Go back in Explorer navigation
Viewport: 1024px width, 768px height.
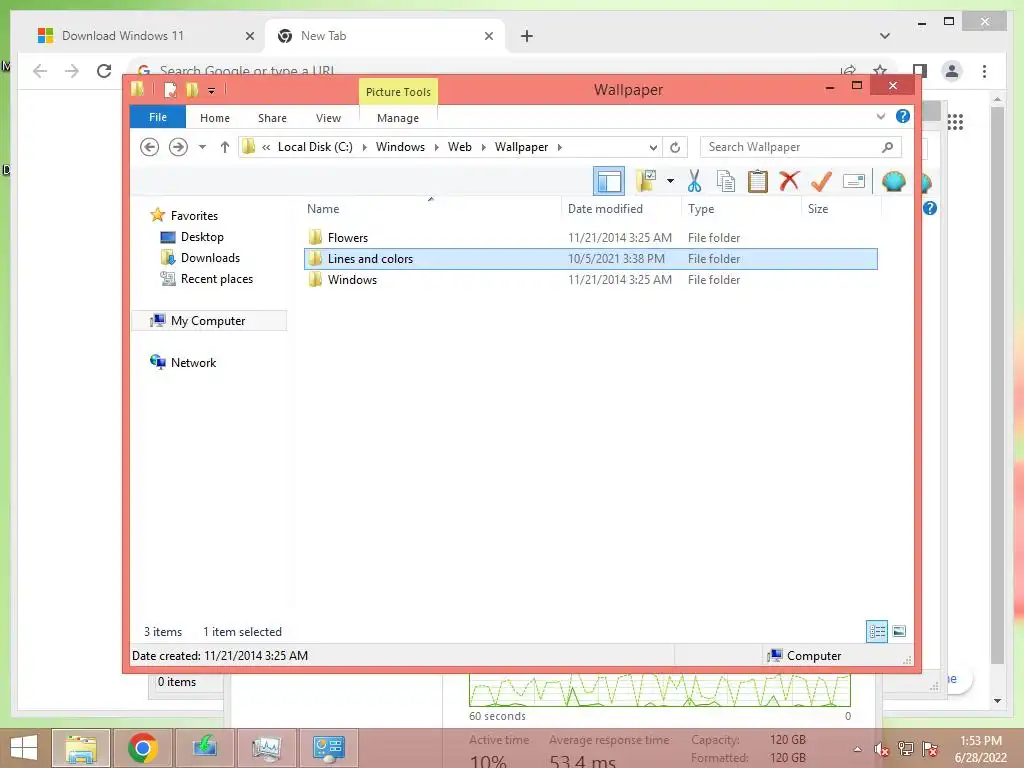coord(150,147)
